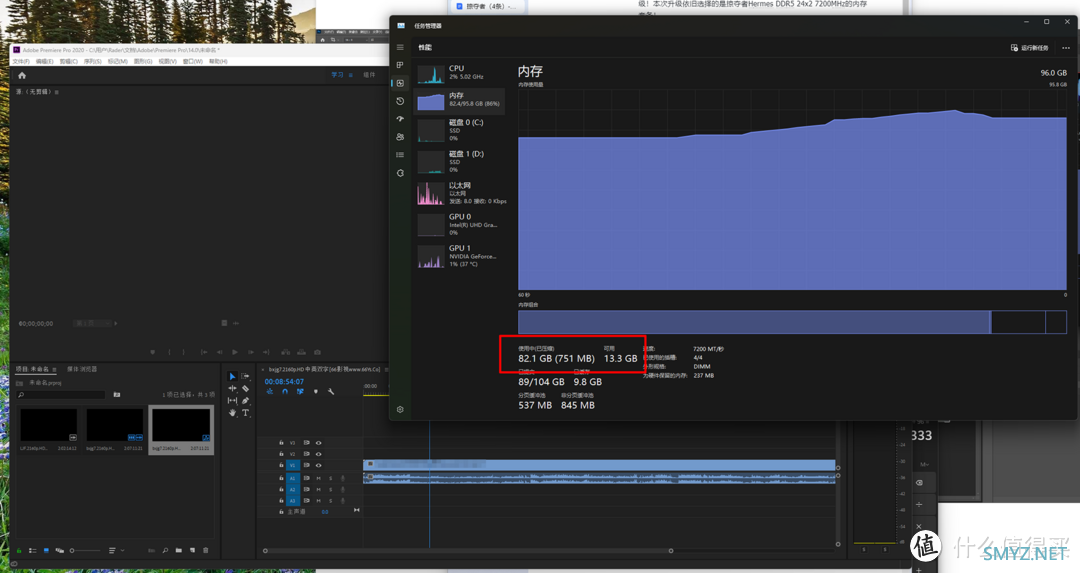Select the Selection tool in Premiere toolbar
This screenshot has width=1080, height=573.
232,377
